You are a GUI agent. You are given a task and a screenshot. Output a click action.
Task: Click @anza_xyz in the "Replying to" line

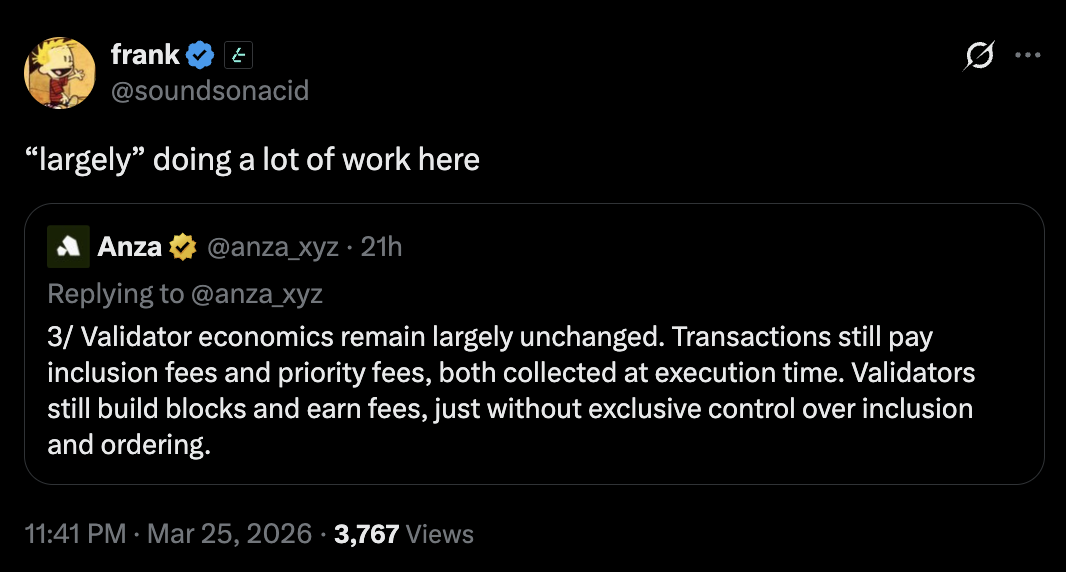point(255,294)
